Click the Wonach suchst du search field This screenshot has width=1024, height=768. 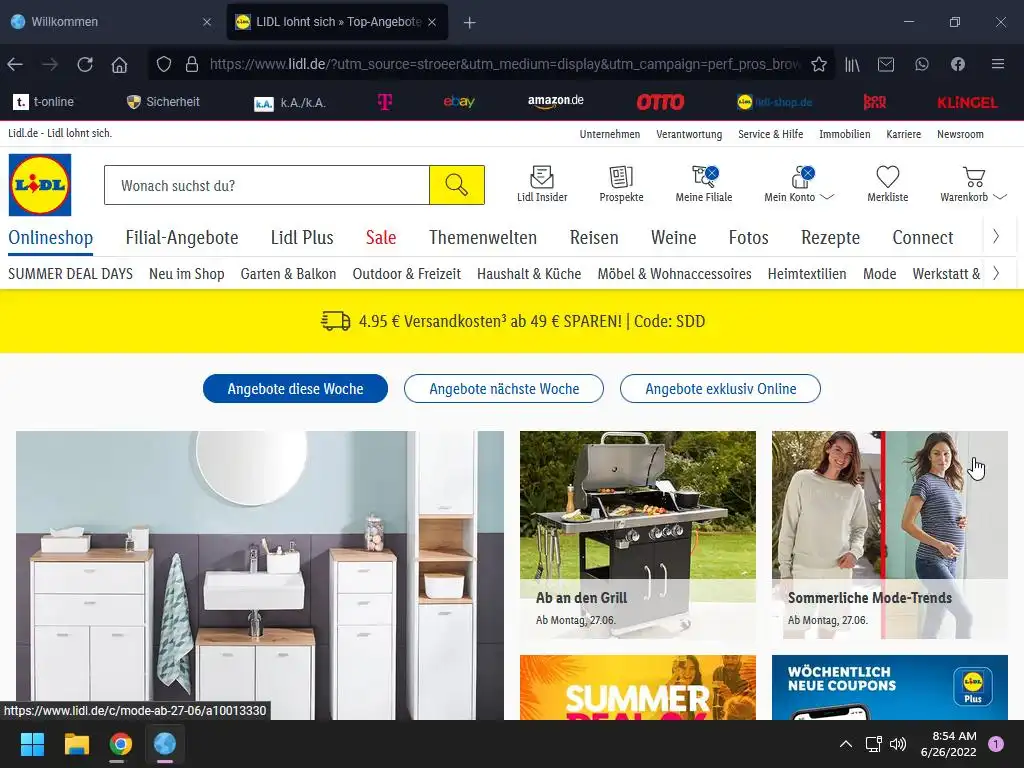pos(267,185)
